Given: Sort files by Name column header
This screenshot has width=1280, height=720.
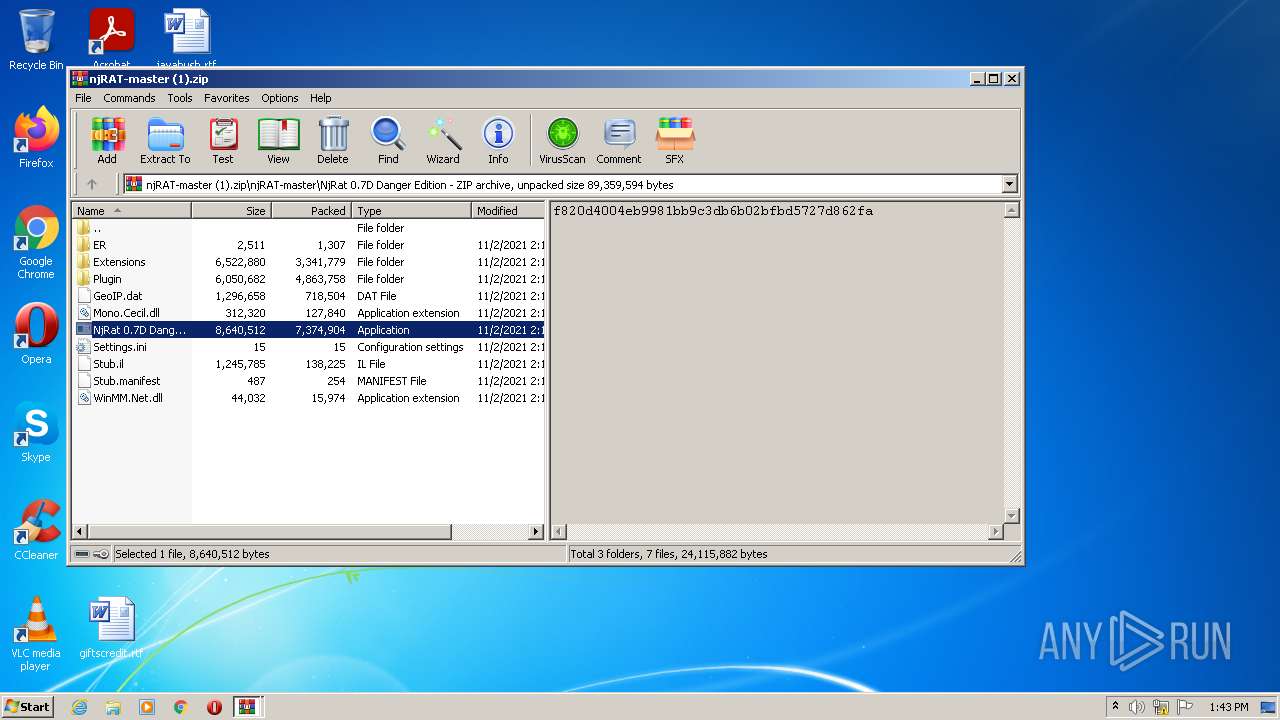Looking at the screenshot, I should [131, 211].
